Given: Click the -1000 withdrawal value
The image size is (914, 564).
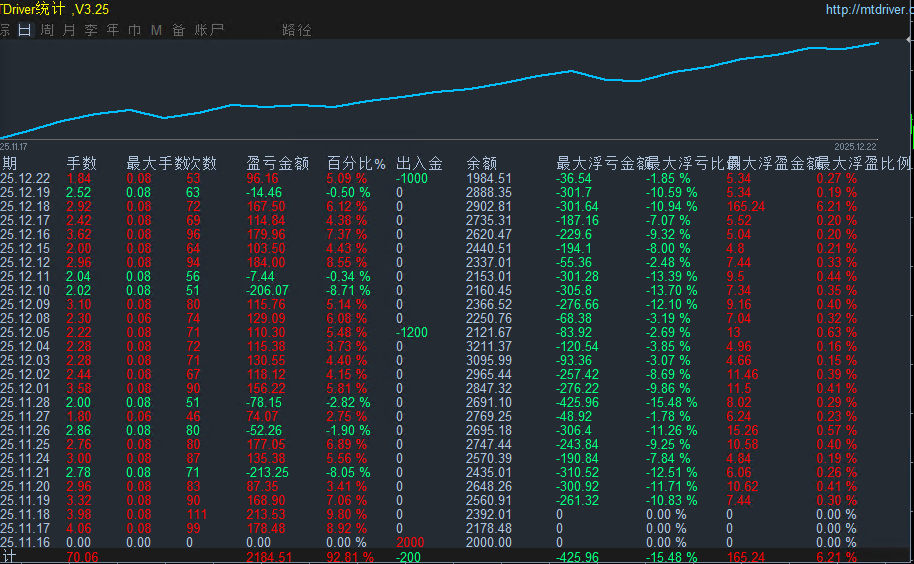Looking at the screenshot, I should coord(412,178).
